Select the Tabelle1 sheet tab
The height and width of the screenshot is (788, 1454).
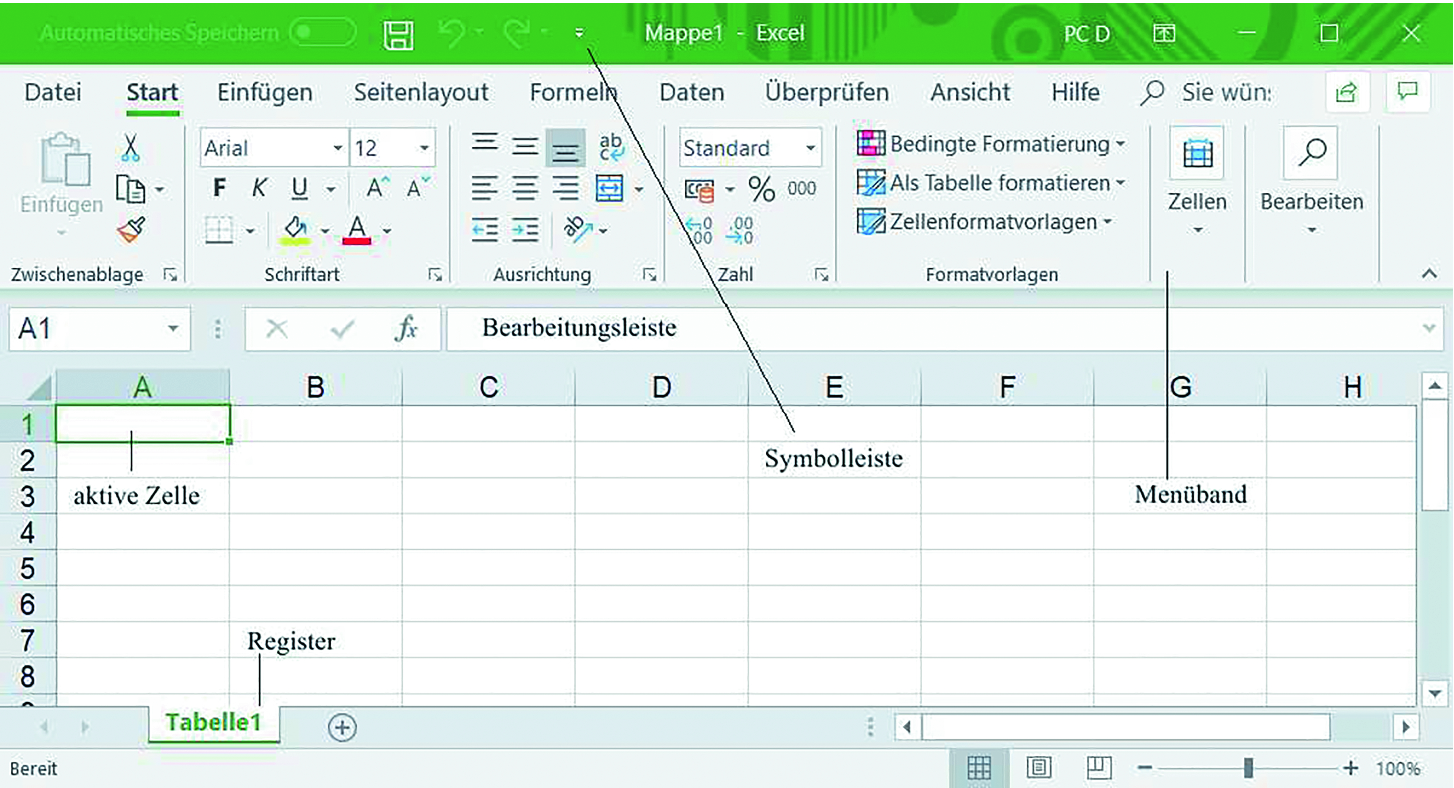pyautogui.click(x=214, y=723)
